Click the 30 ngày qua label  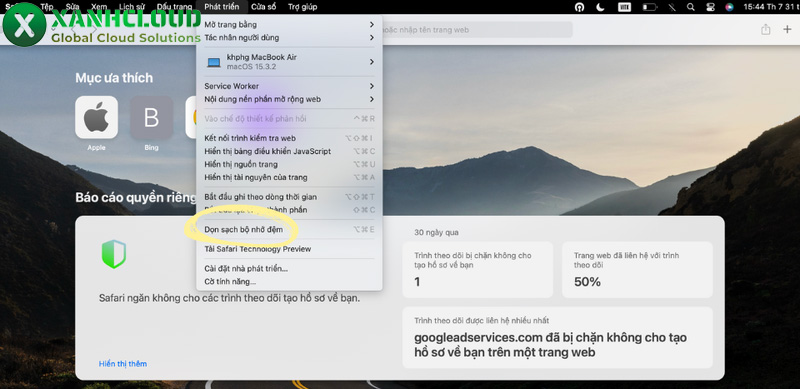coord(436,232)
